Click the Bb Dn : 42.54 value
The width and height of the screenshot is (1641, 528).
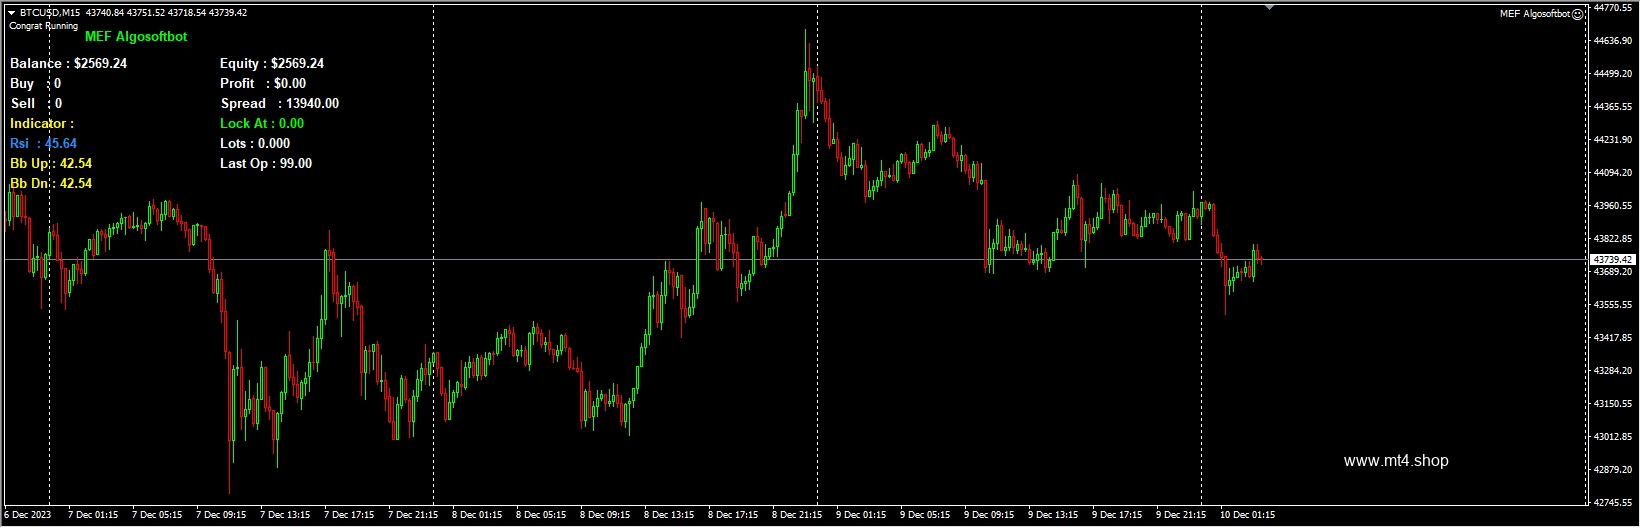point(51,183)
